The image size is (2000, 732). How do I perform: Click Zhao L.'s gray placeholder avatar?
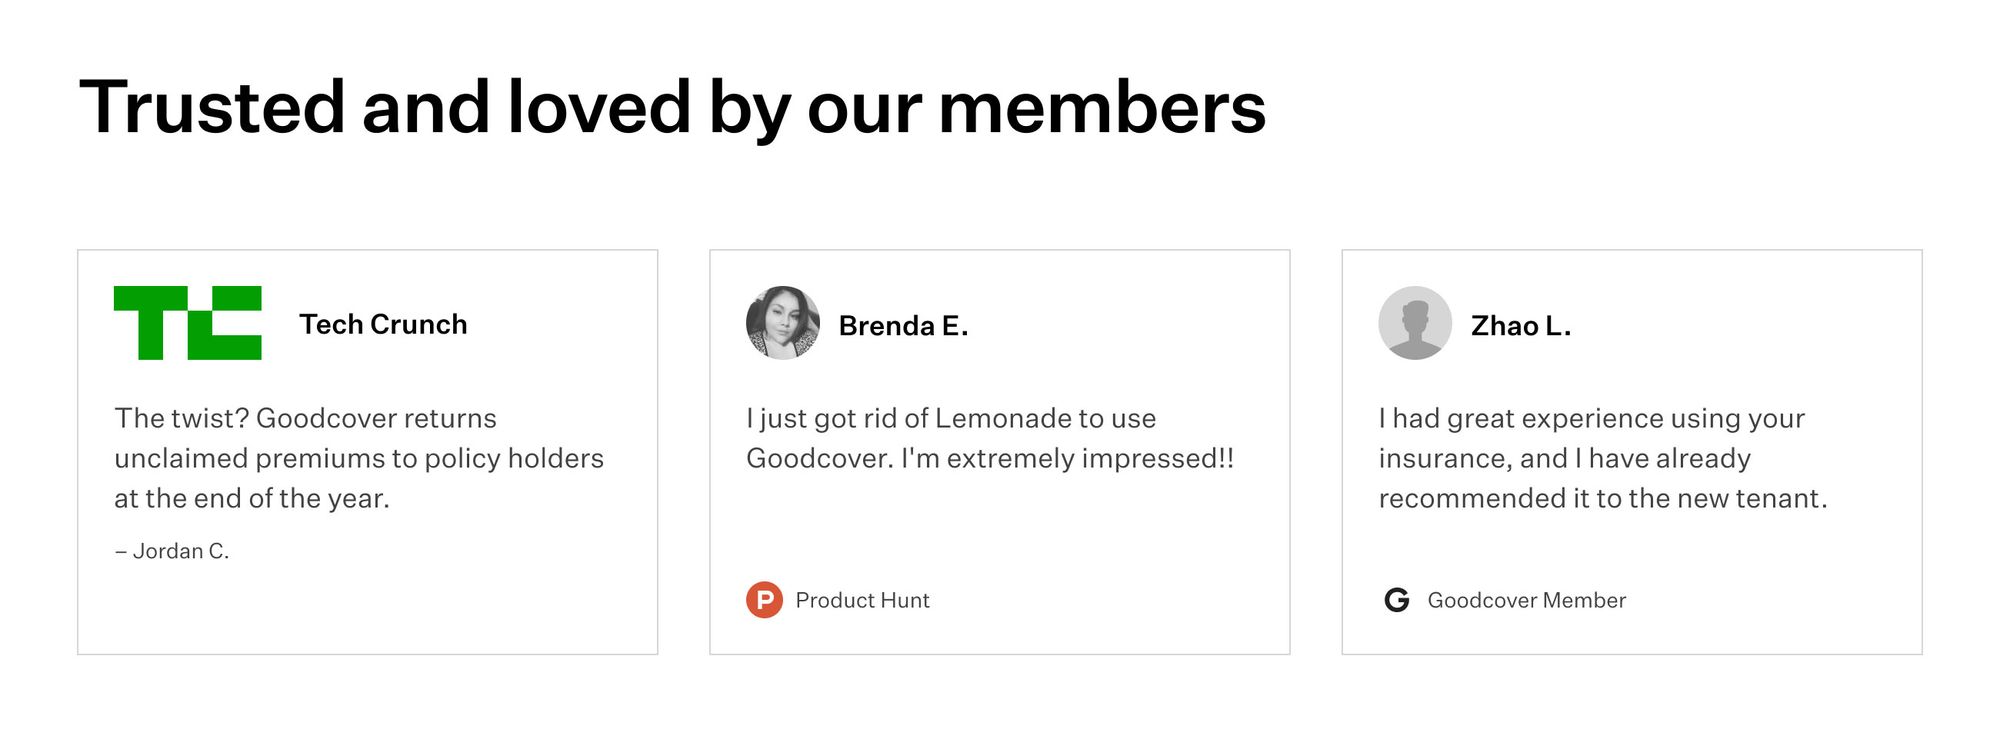pyautogui.click(x=1415, y=323)
